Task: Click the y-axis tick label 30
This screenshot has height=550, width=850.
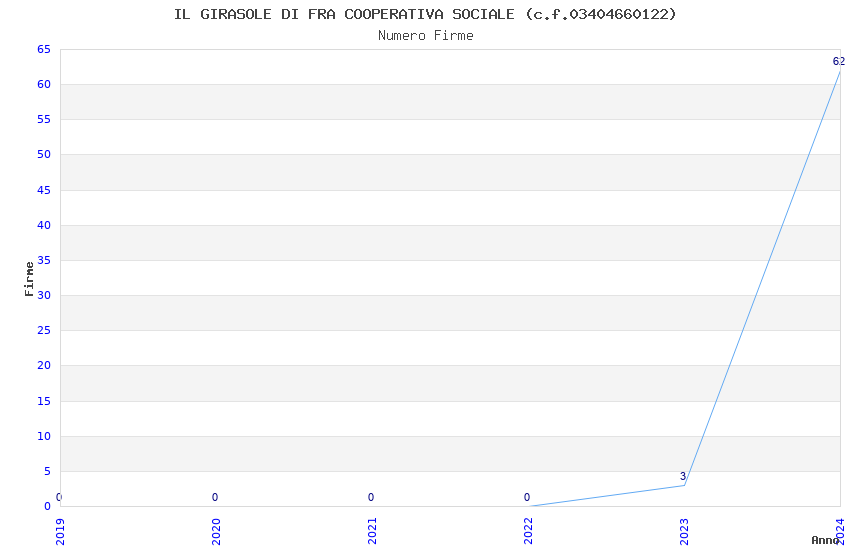Action: click(x=44, y=296)
